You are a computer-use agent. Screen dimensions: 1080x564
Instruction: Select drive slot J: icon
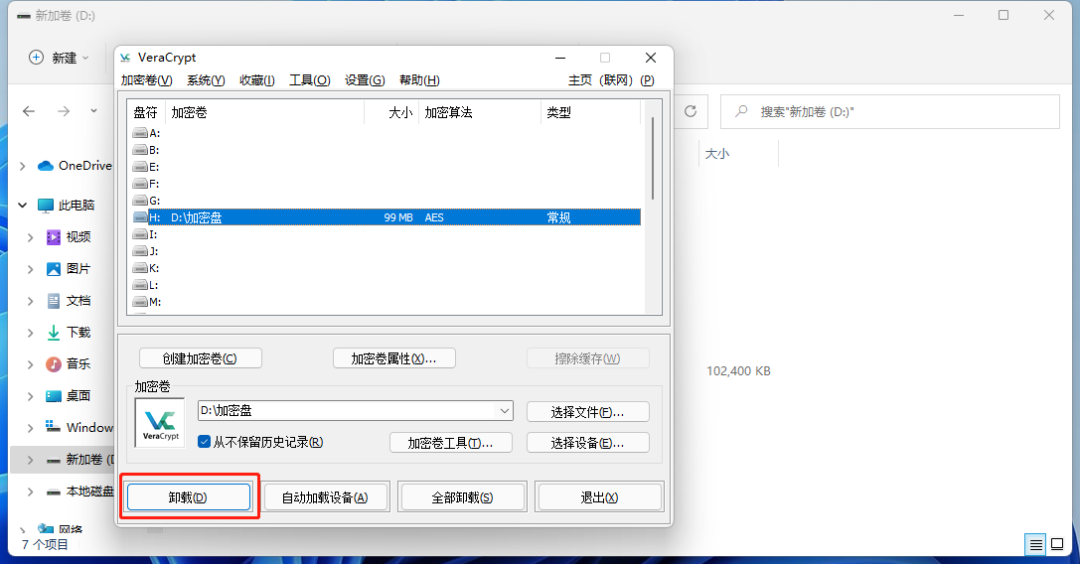pyautogui.click(x=140, y=251)
